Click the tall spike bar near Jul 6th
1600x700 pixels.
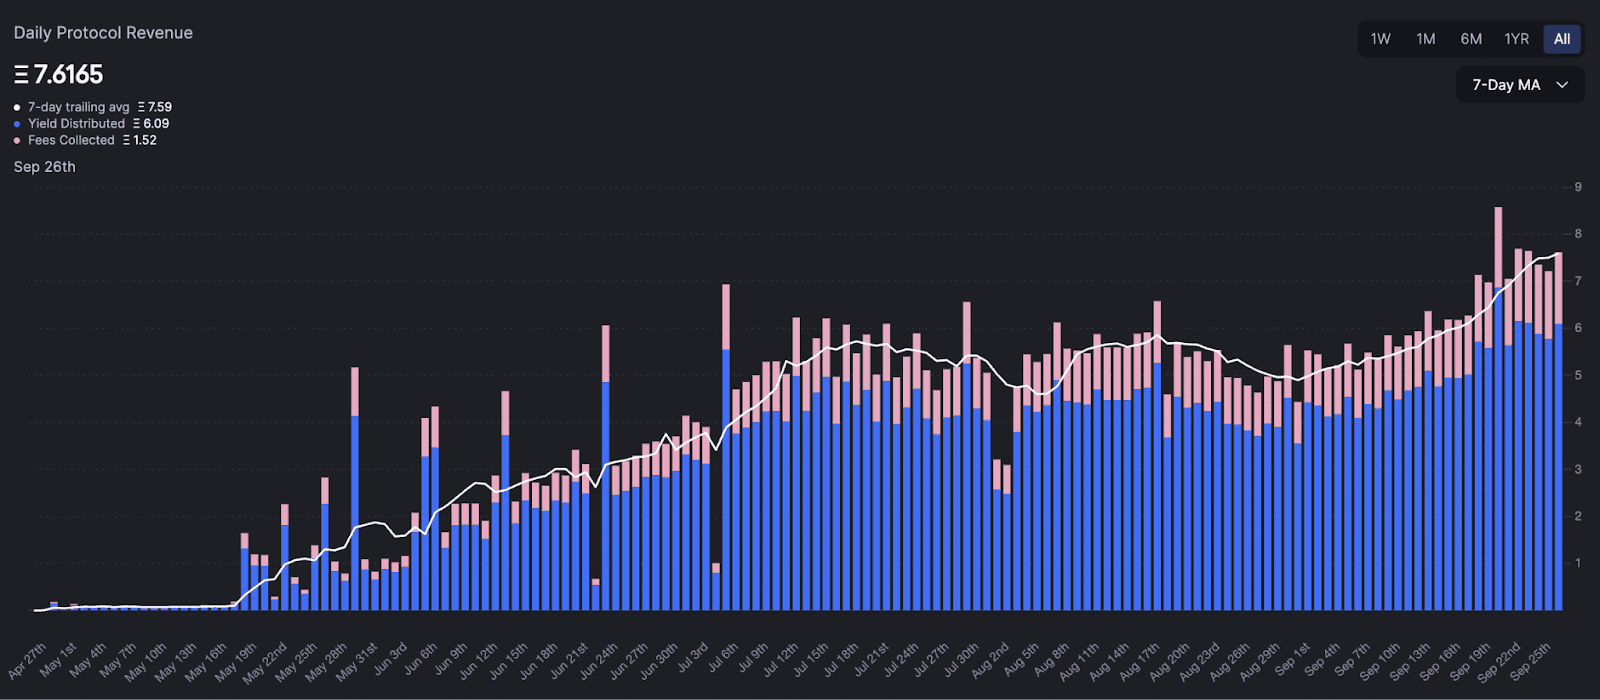pyautogui.click(x=726, y=447)
